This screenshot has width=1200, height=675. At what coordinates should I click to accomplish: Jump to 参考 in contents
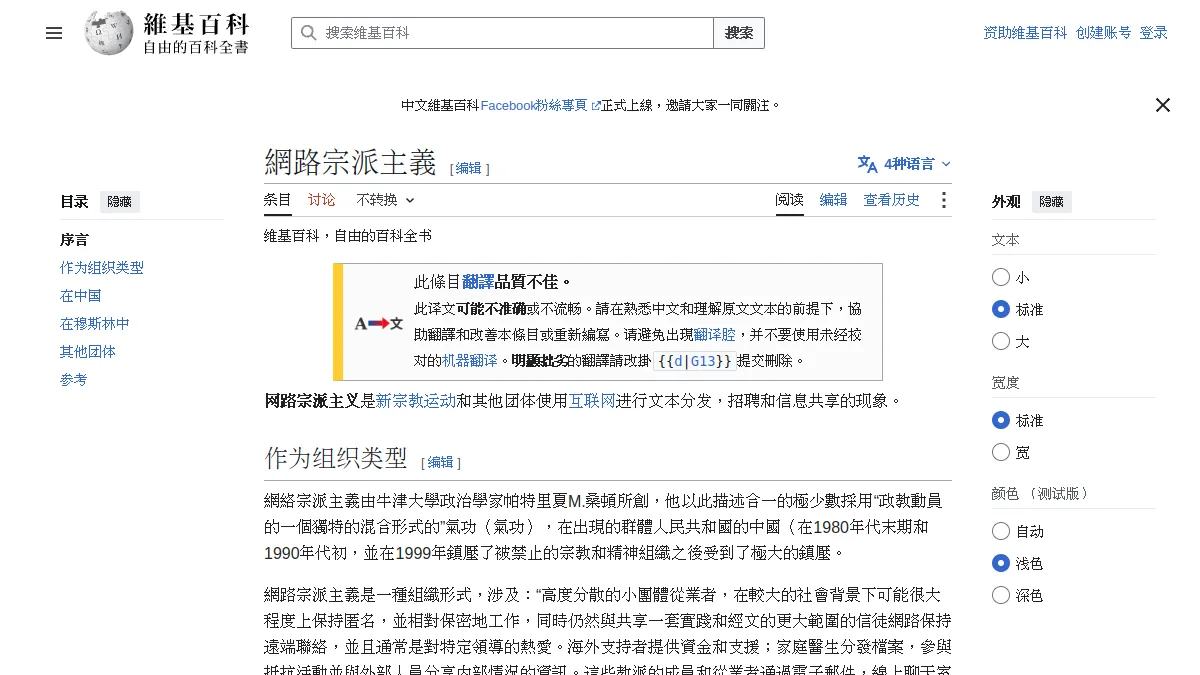[74, 380]
